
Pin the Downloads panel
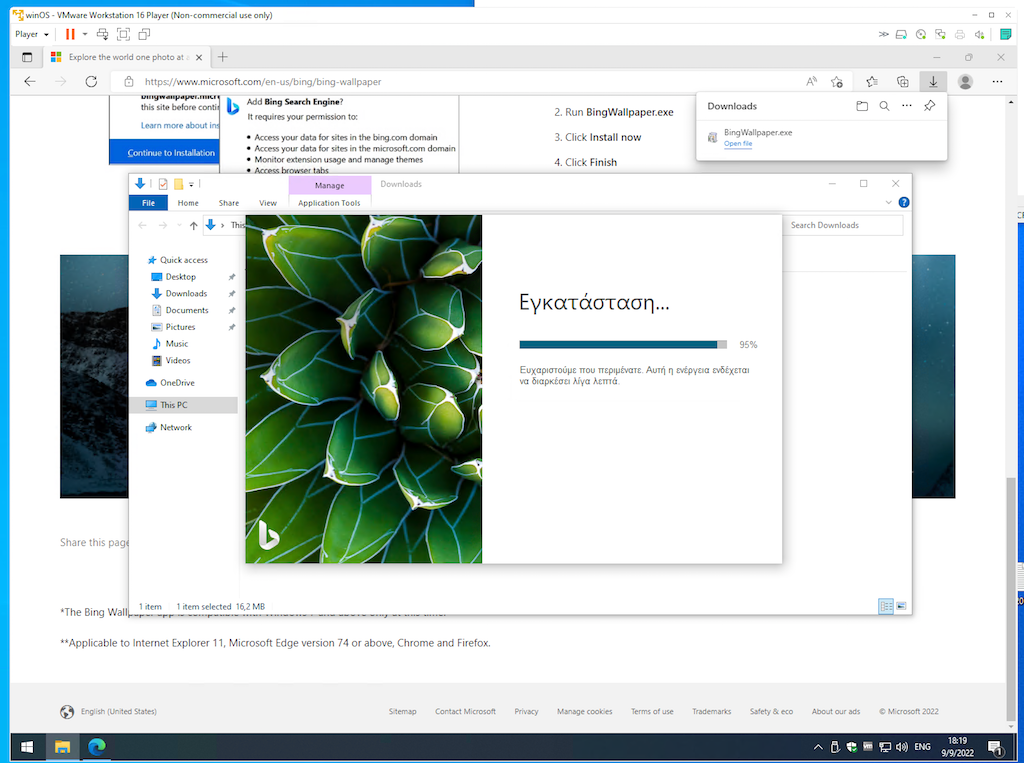[x=929, y=106]
